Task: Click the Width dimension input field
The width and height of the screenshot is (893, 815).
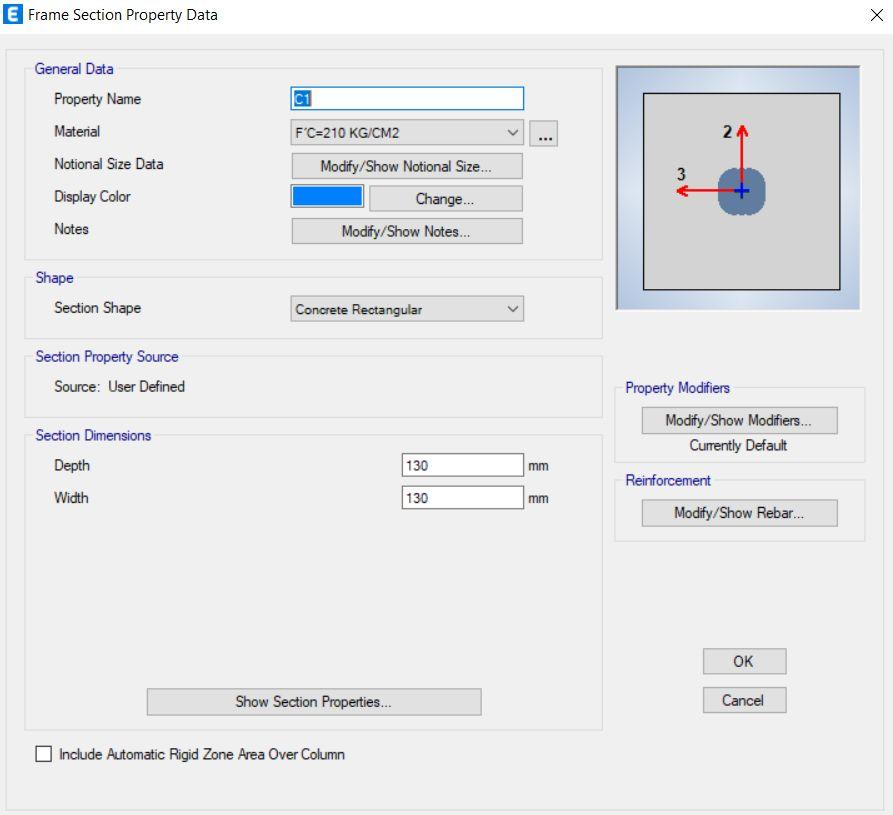Action: click(x=462, y=498)
